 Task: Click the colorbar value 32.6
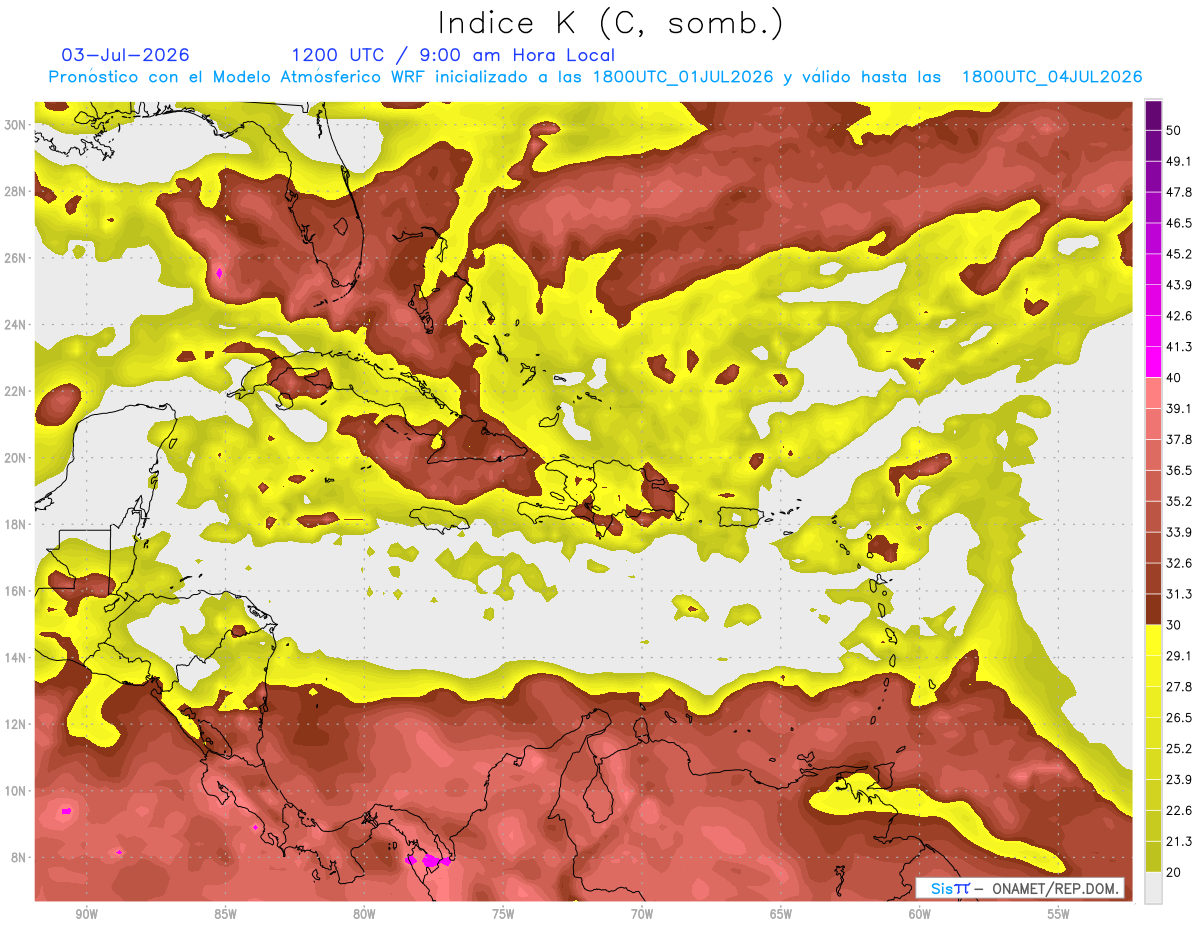pyautogui.click(x=1179, y=563)
